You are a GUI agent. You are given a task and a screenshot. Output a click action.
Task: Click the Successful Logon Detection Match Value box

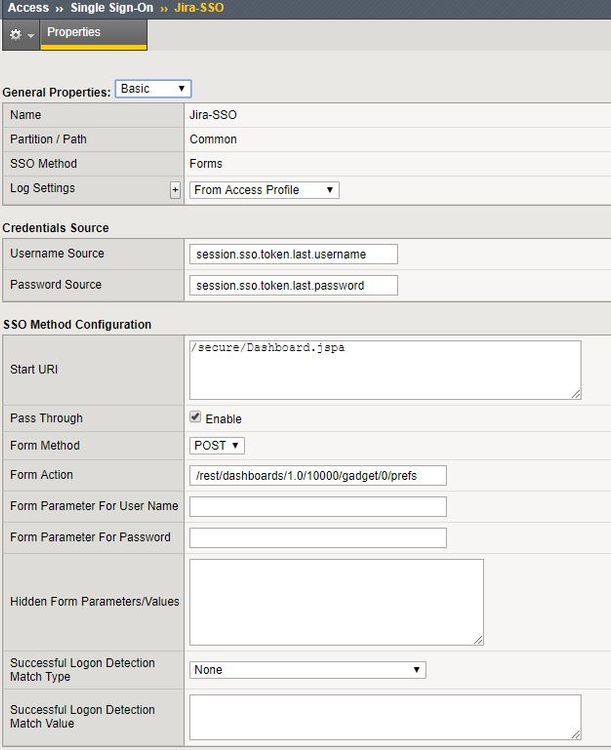pos(384,717)
